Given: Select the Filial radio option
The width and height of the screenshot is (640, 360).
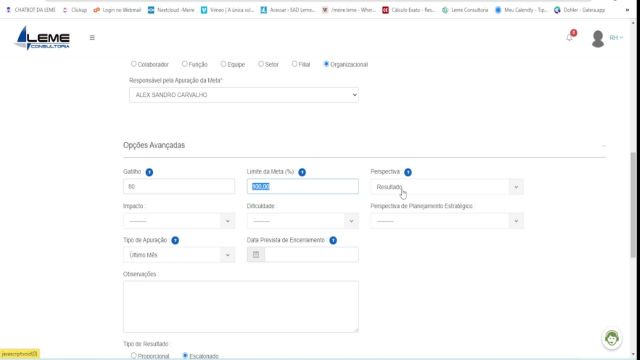Looking at the screenshot, I should [x=294, y=64].
